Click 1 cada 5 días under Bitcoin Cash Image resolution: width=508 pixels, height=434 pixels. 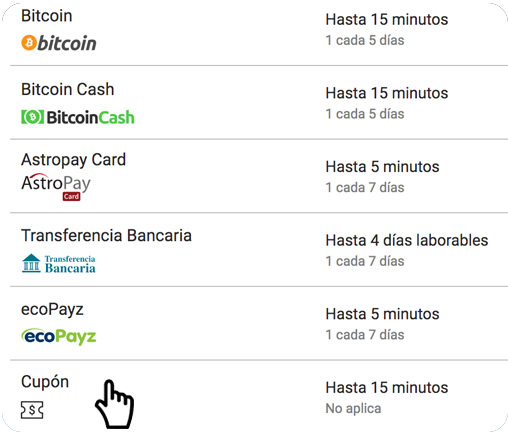click(x=365, y=114)
